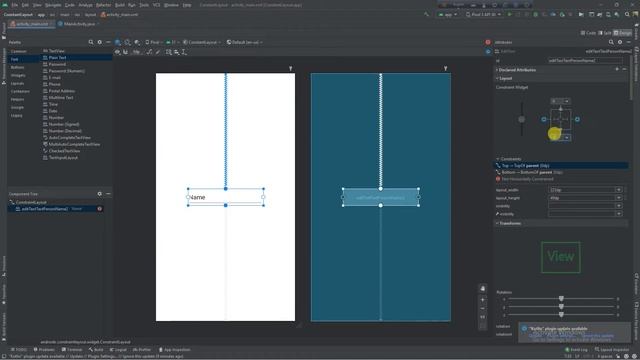Click EditText in blueprint view
Screen dimensions: 640x360
381,197
